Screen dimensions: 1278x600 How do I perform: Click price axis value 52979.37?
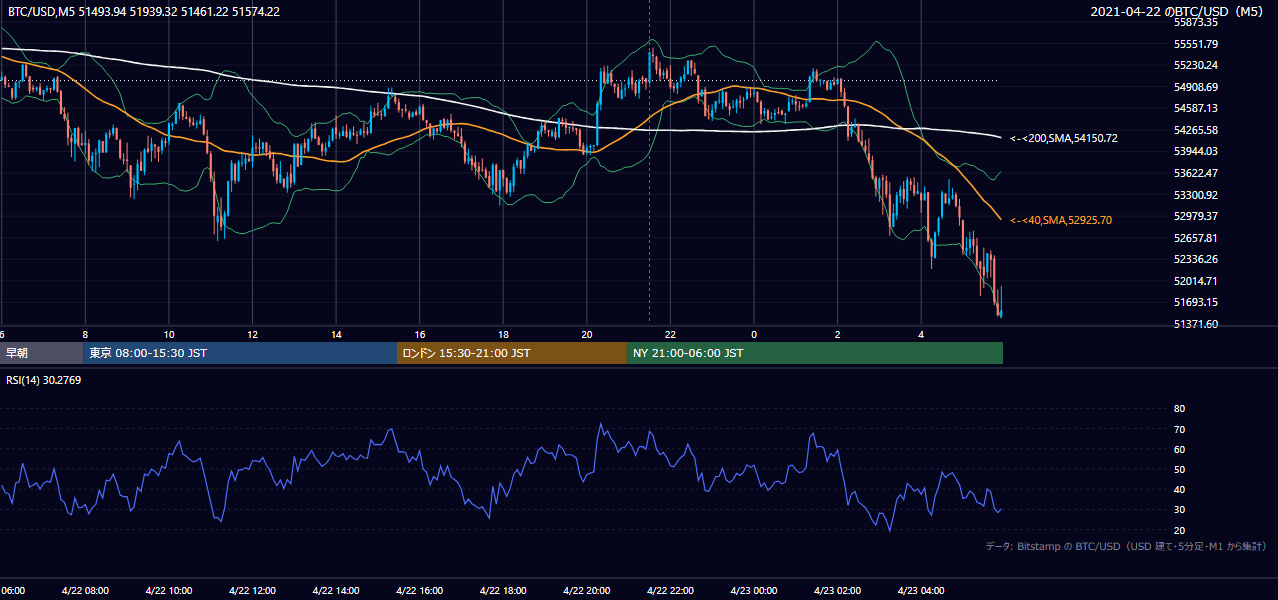[x=1195, y=216]
